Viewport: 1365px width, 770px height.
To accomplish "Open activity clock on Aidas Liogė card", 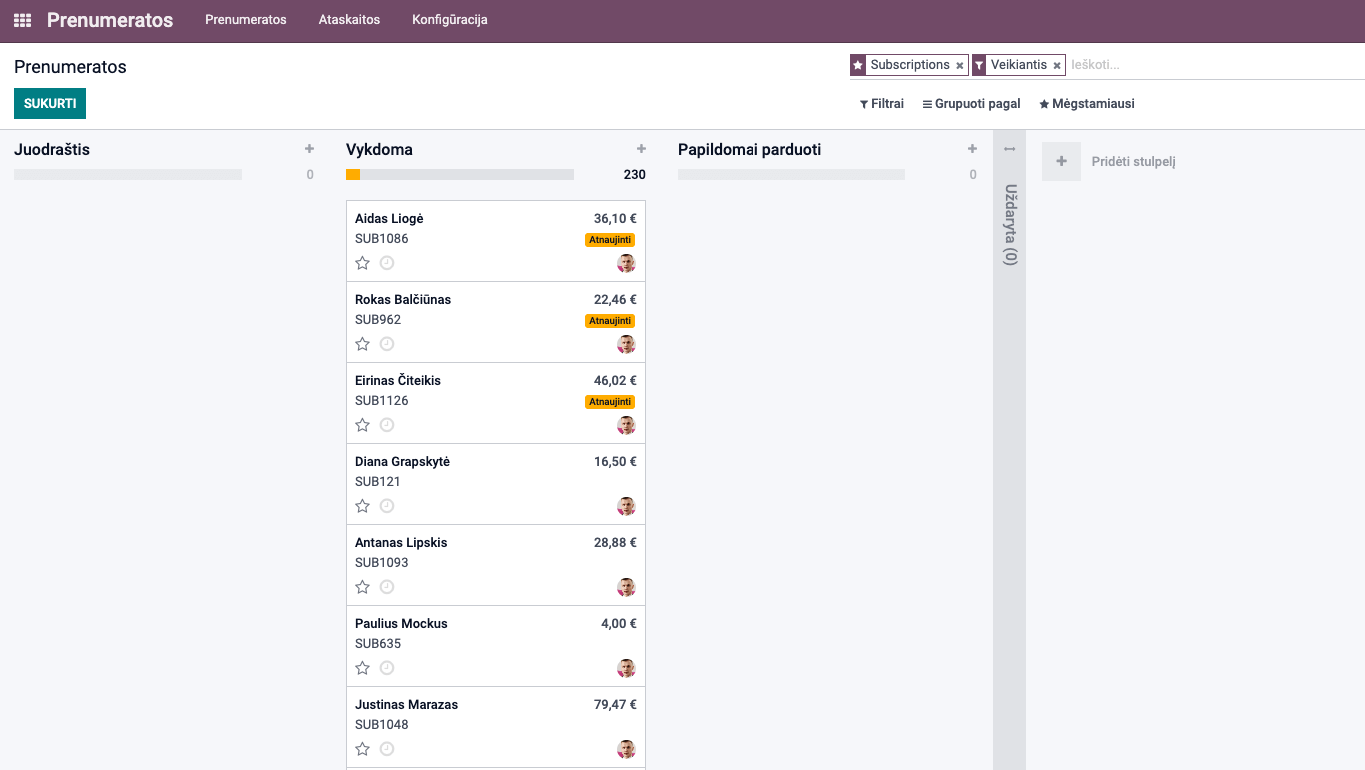I will click(387, 263).
